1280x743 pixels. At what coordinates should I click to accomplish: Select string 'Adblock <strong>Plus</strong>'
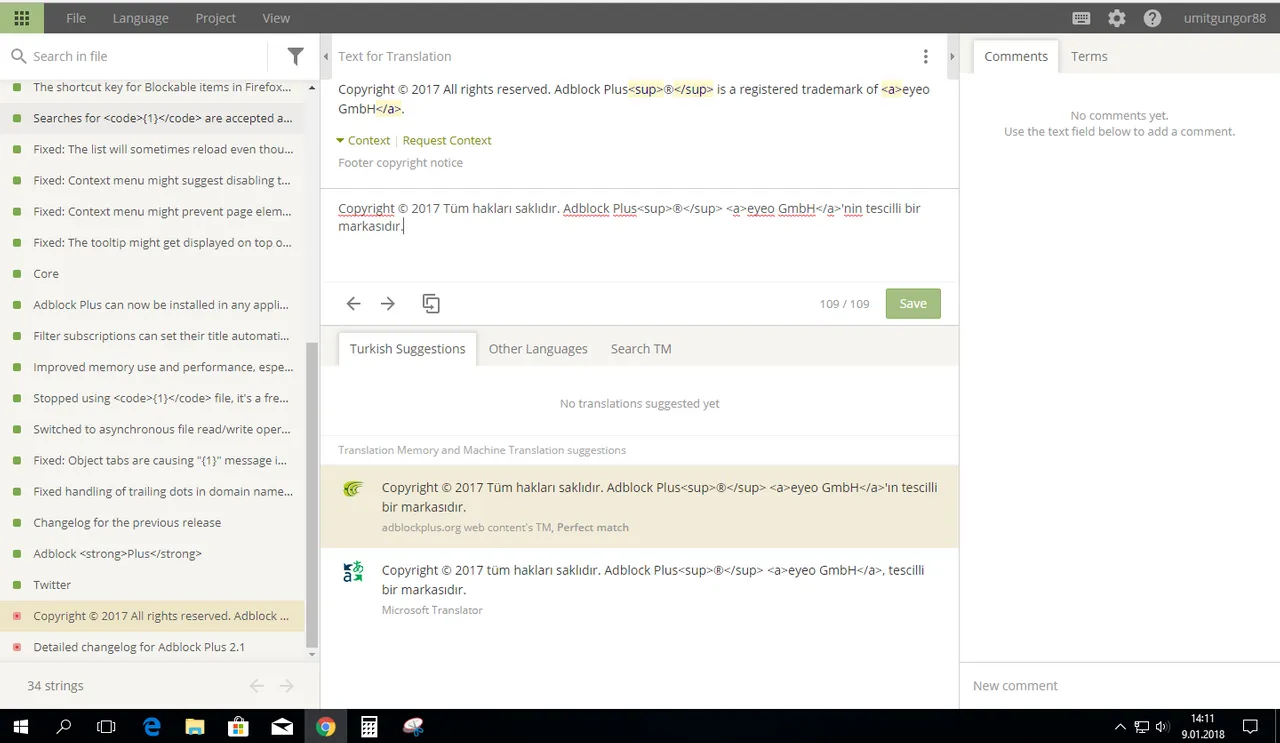coord(152,553)
